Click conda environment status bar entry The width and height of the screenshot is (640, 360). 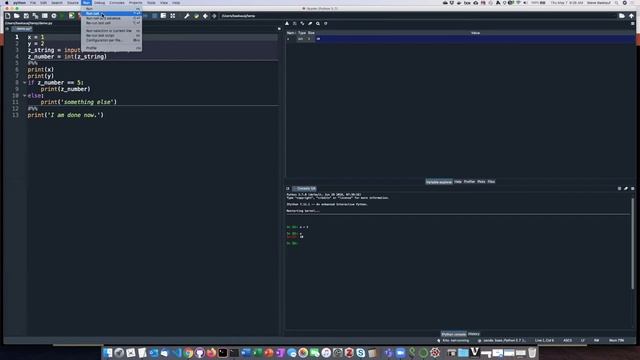coord(502,340)
